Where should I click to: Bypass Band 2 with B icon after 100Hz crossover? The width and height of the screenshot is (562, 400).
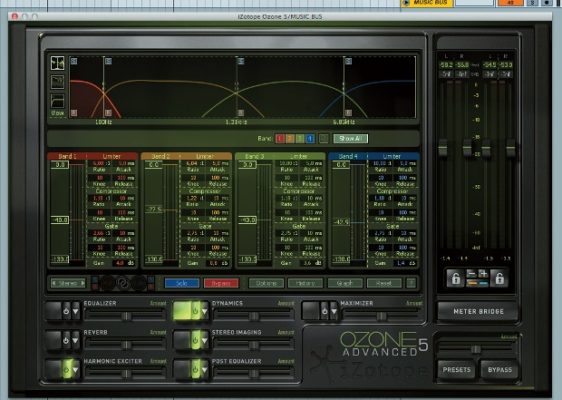(108, 113)
